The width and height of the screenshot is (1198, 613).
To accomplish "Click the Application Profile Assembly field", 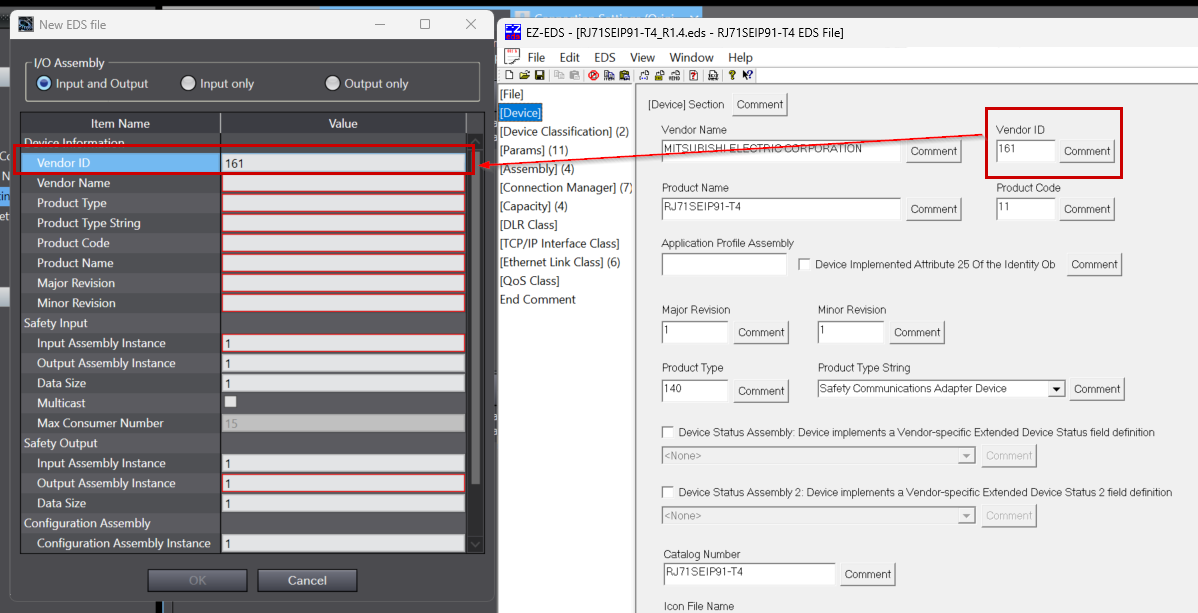I will (724, 264).
